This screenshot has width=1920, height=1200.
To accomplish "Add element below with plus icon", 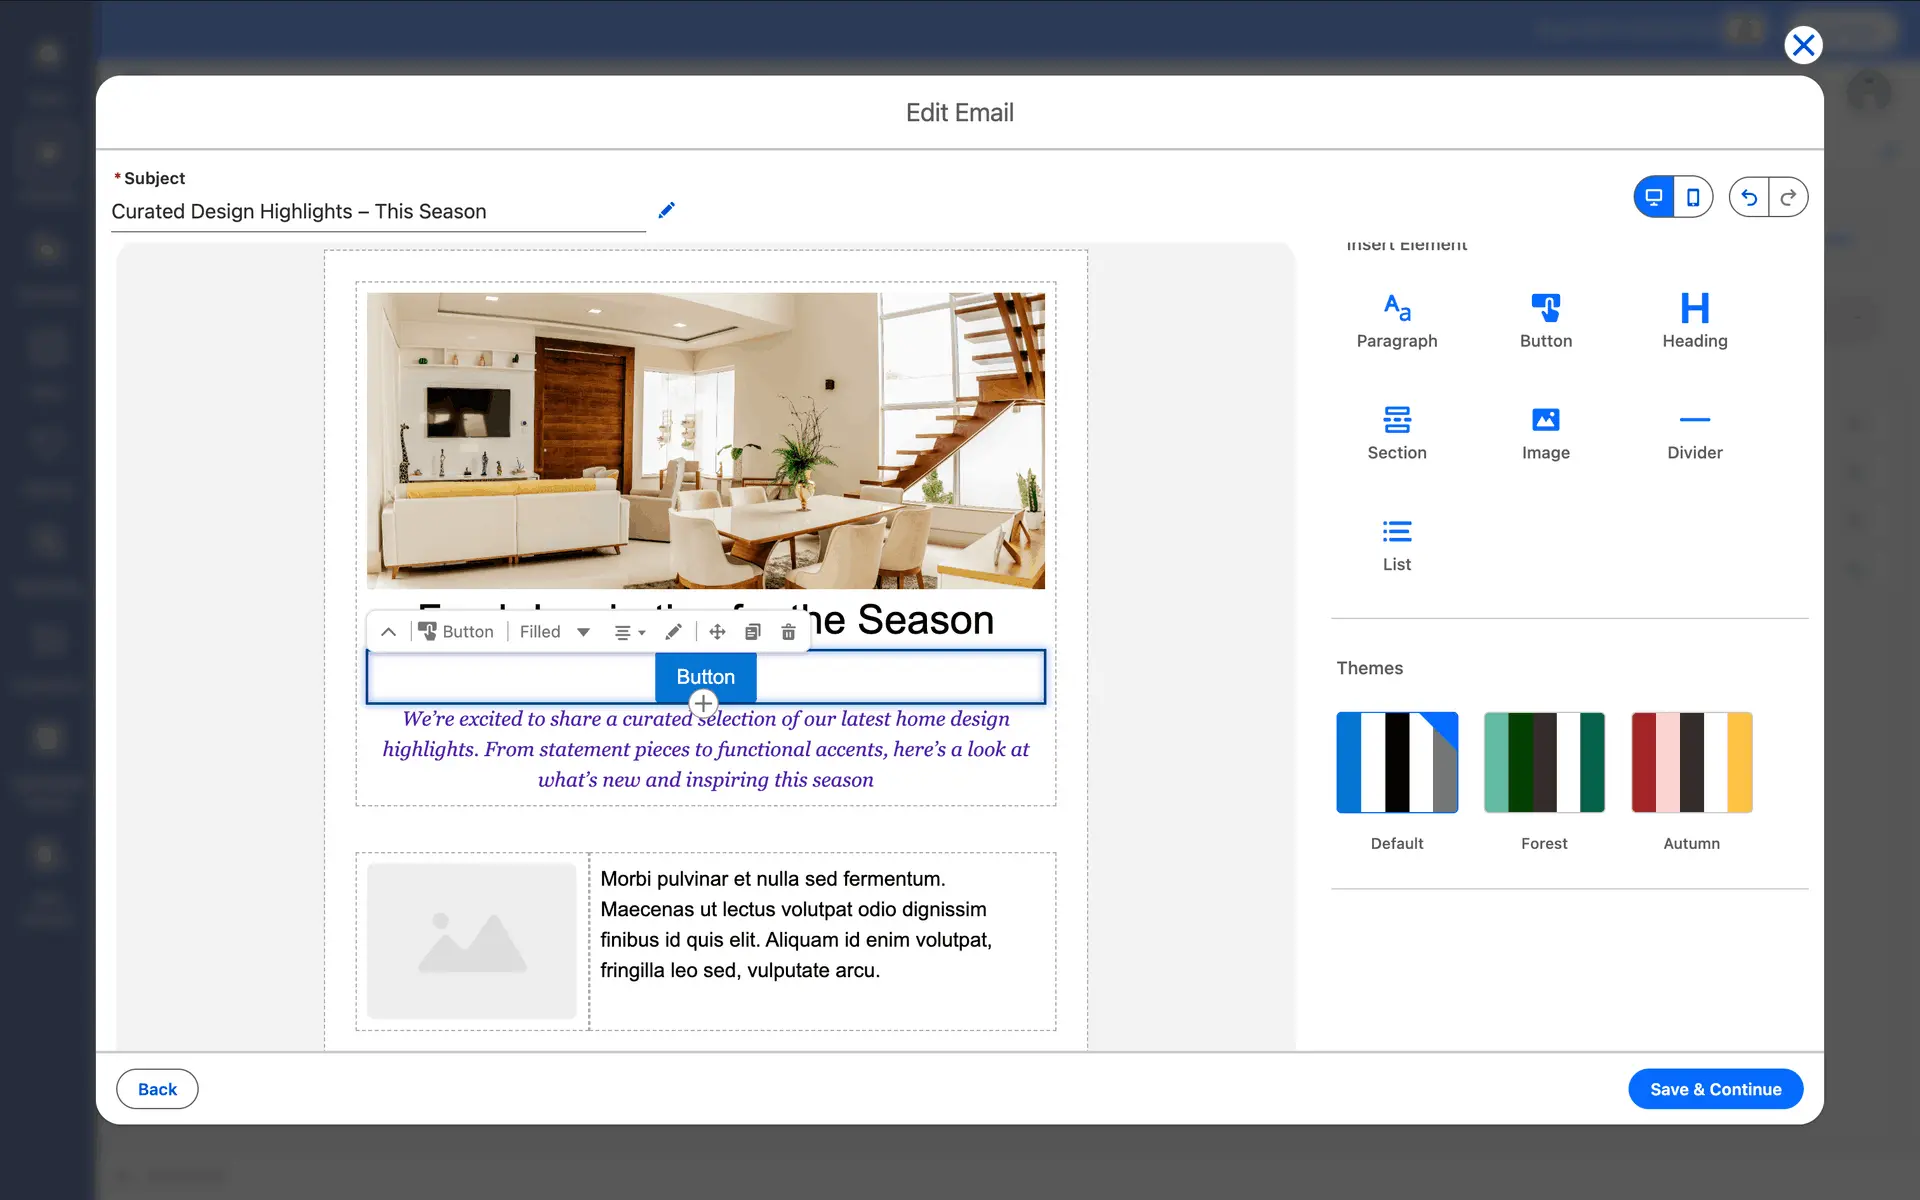I will point(704,703).
